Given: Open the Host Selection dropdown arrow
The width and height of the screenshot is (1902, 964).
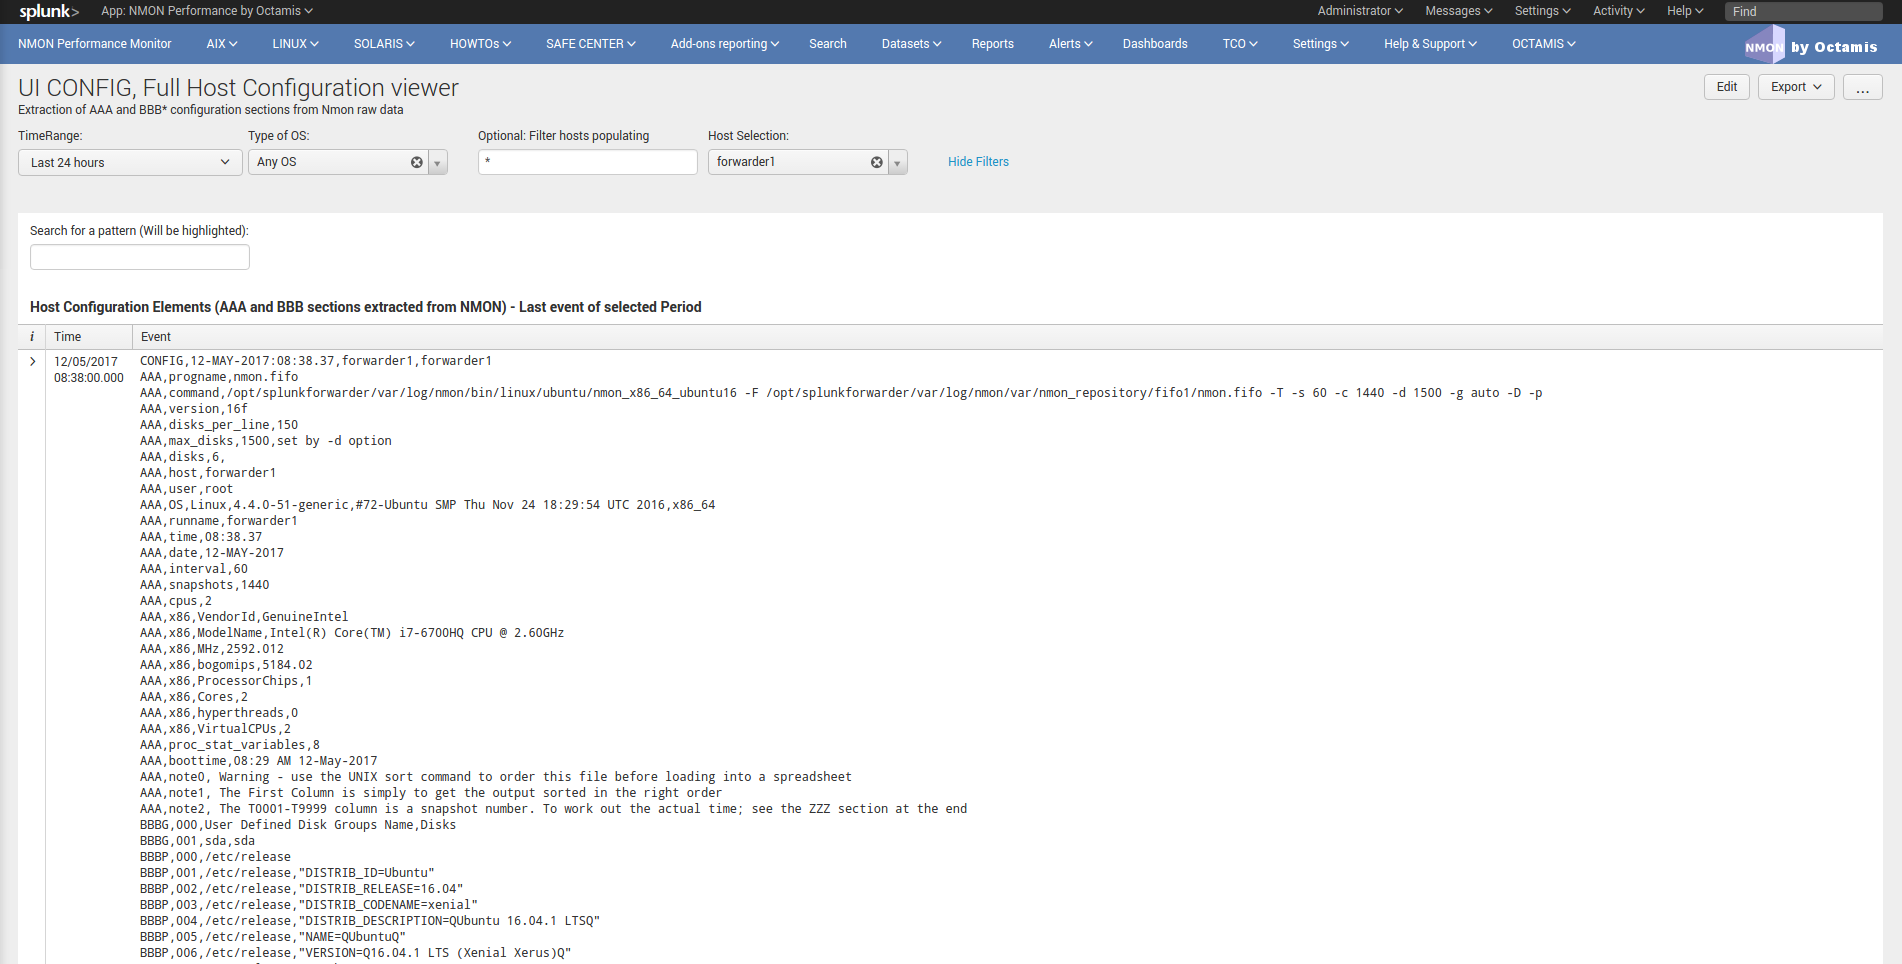Looking at the screenshot, I should pyautogui.click(x=898, y=163).
